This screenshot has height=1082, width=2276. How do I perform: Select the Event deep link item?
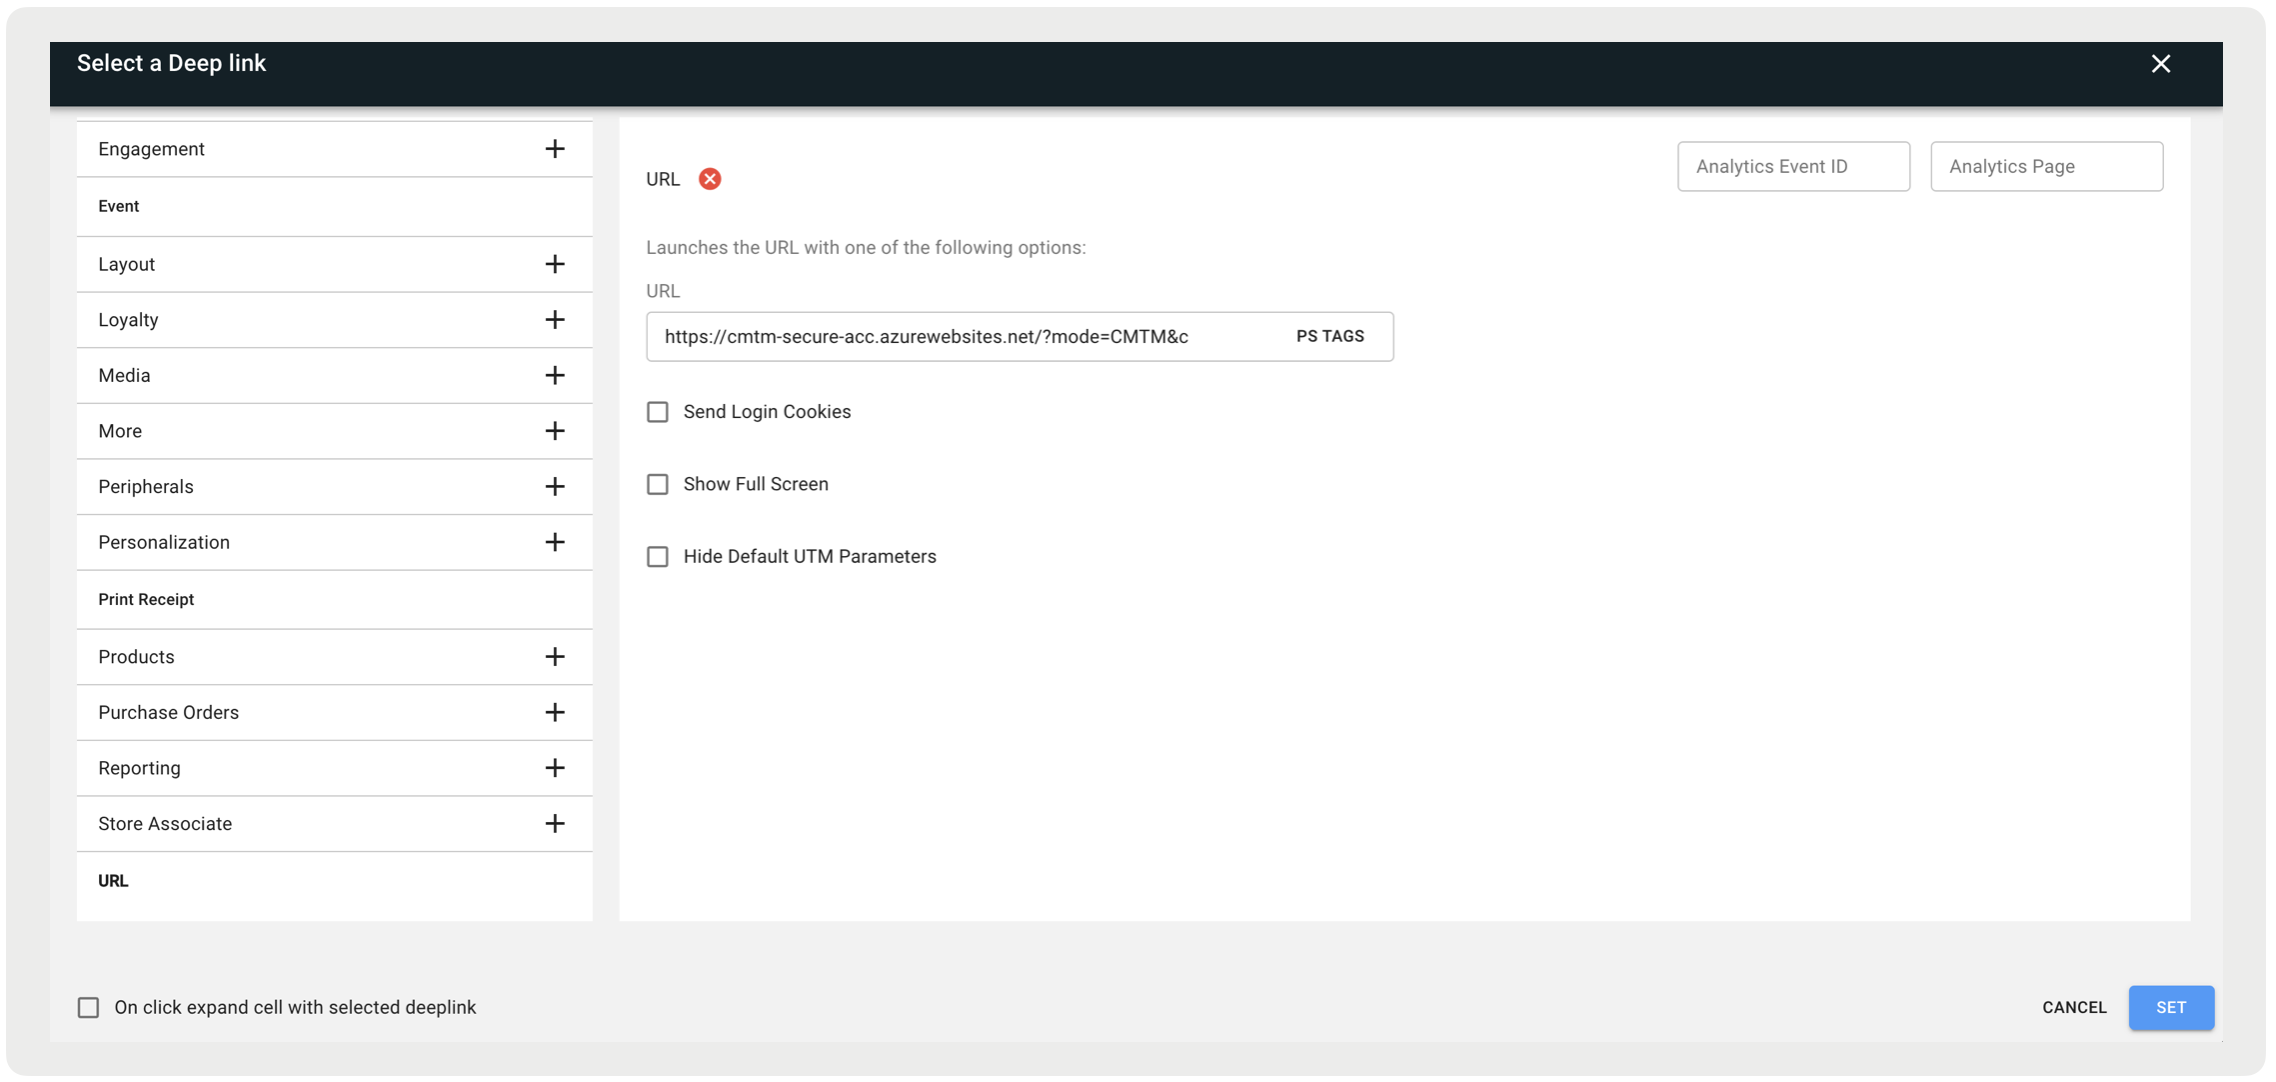click(x=334, y=206)
